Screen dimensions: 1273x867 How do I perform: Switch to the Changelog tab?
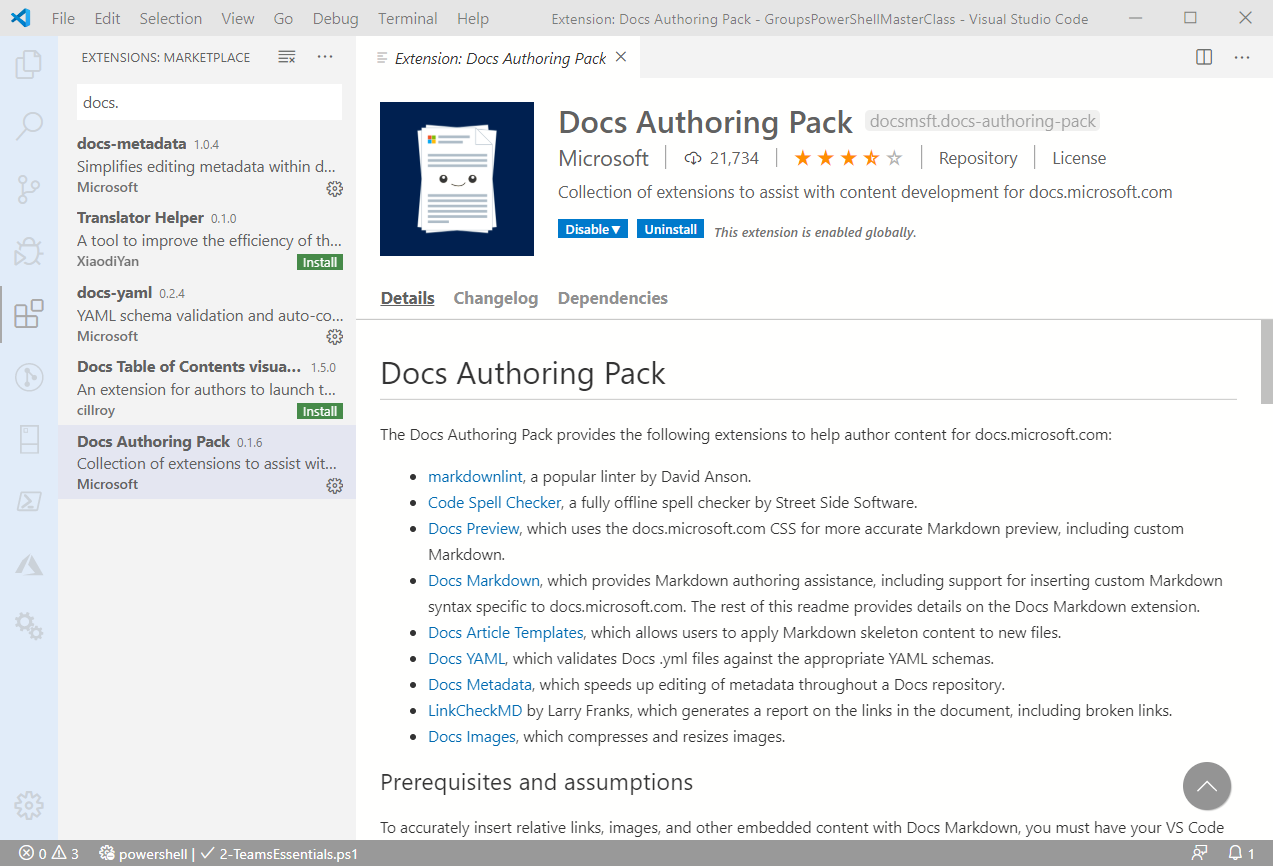pos(496,298)
